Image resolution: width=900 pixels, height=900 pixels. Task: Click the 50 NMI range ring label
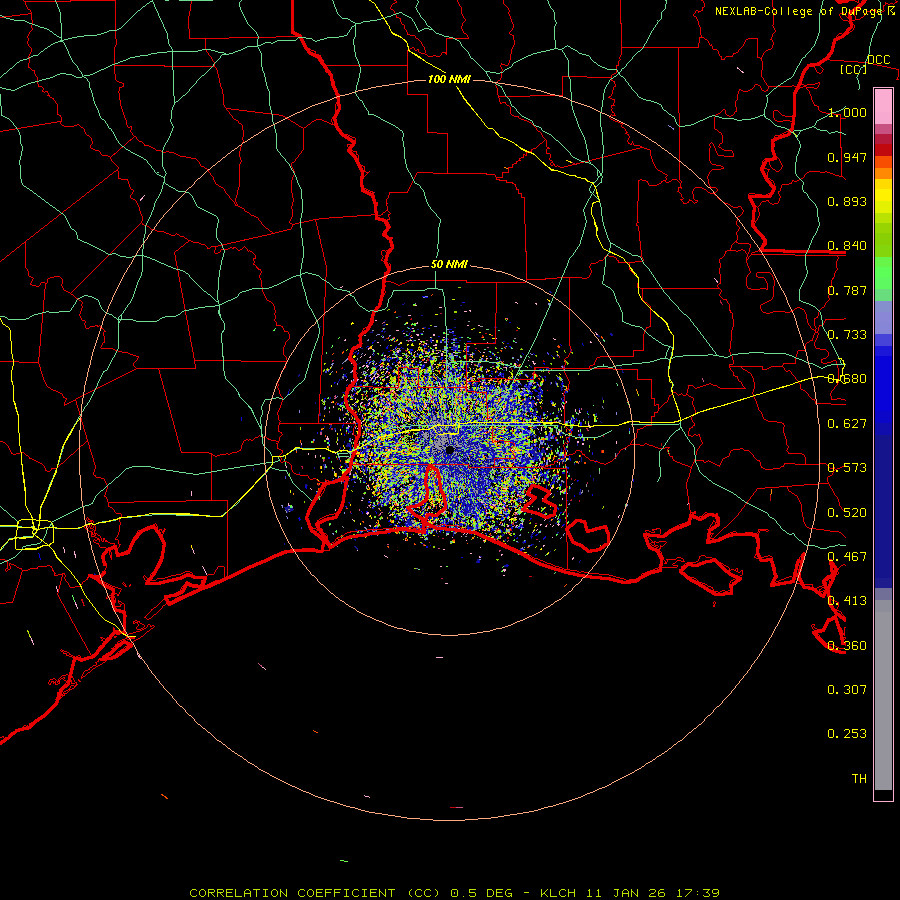449,265
